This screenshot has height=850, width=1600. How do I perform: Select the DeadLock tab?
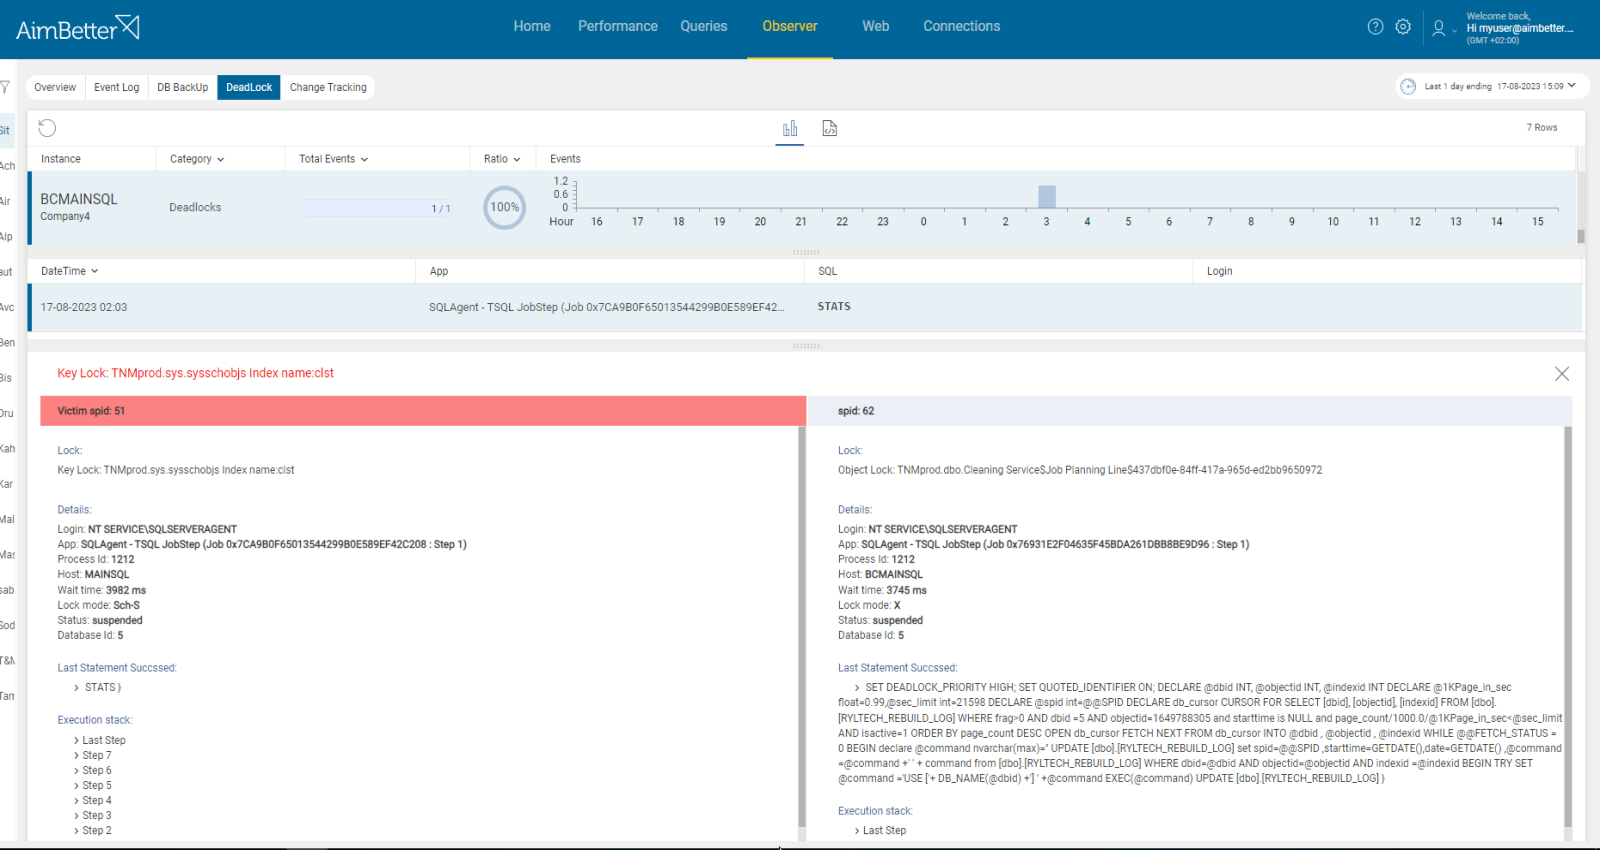click(x=249, y=87)
